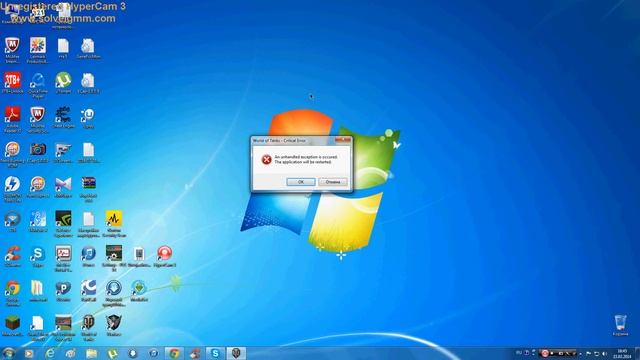
Task: Open the pistol-shaped desktop shortcut
Action: [63, 152]
